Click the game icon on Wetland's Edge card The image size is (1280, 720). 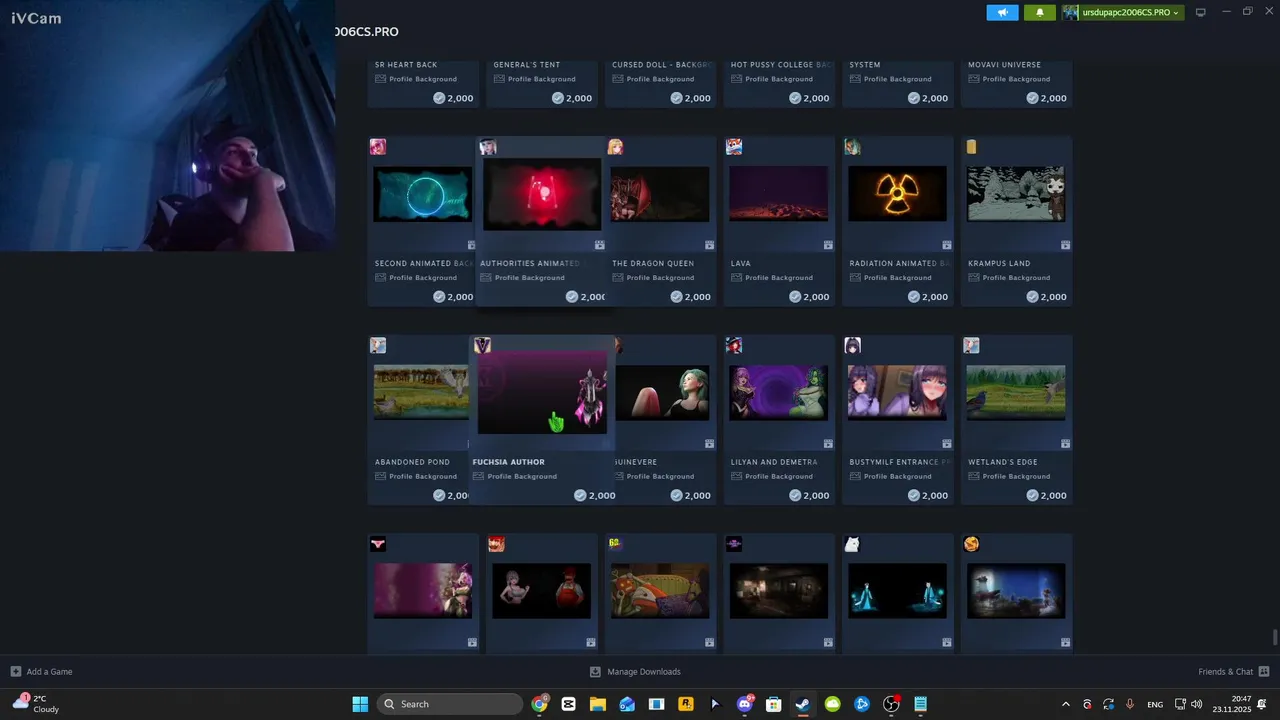click(971, 345)
